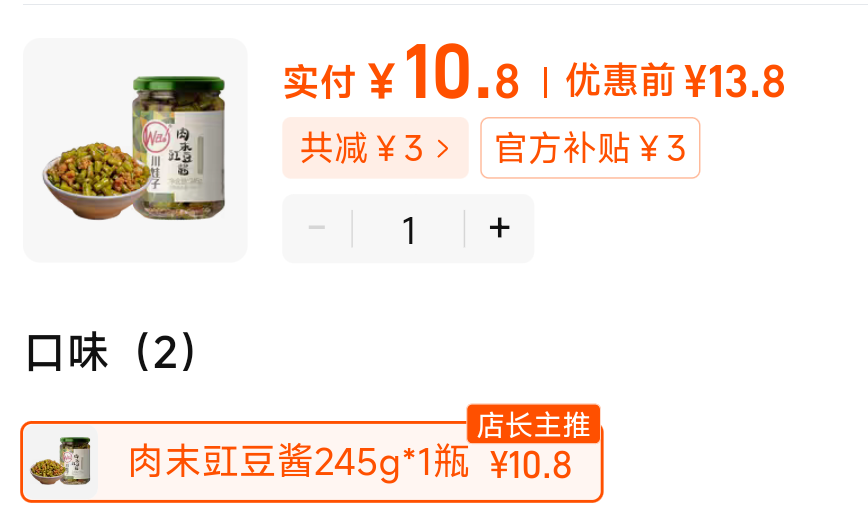This screenshot has width=868, height=516.
Task: Tap the 实付 ¥10.8 paid price
Action: 401,73
